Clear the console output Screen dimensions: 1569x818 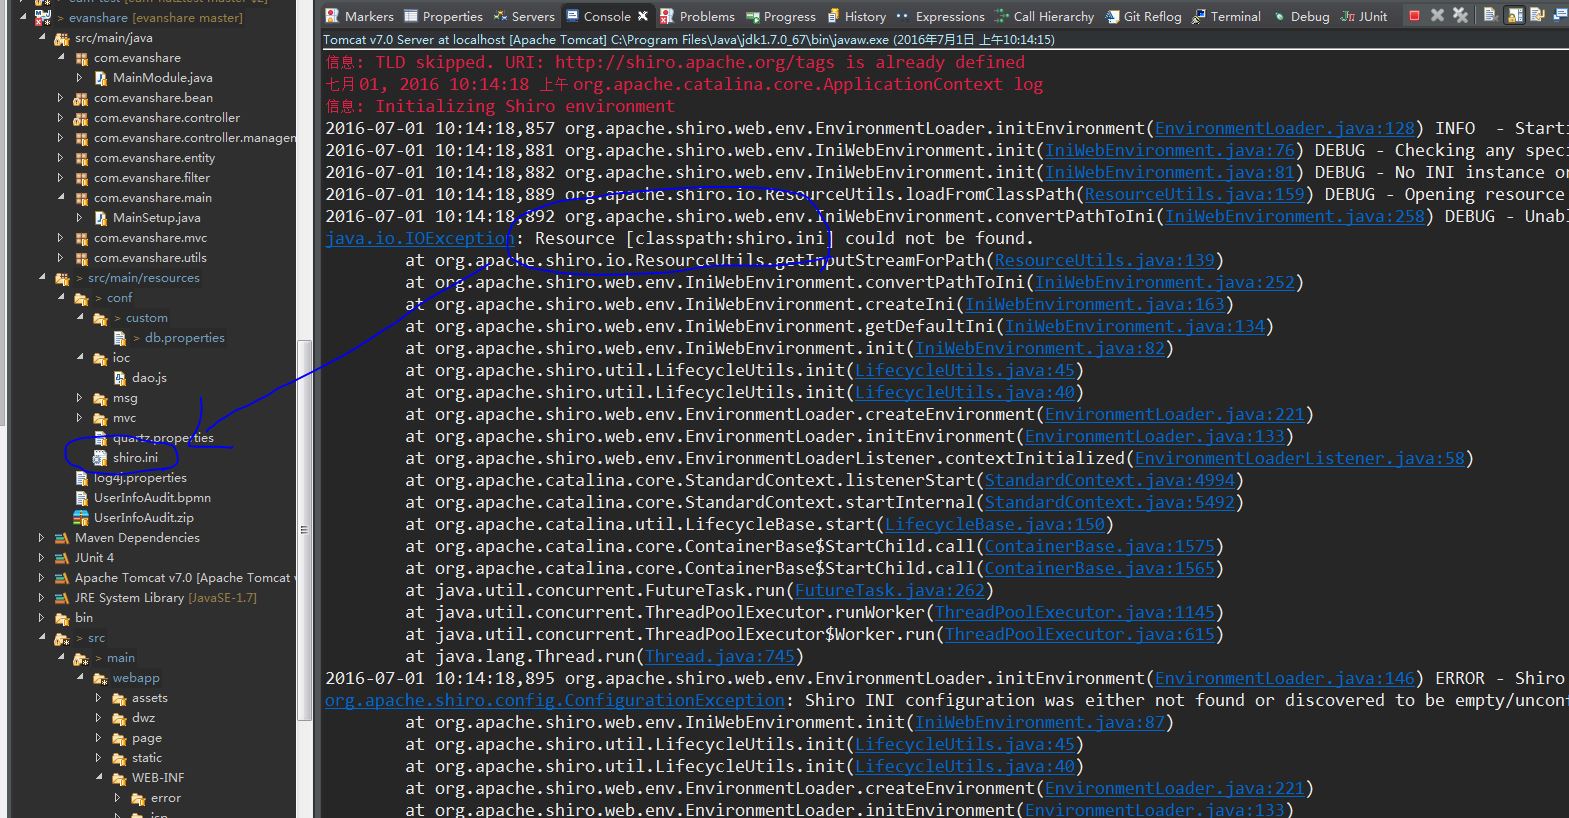pos(1491,15)
